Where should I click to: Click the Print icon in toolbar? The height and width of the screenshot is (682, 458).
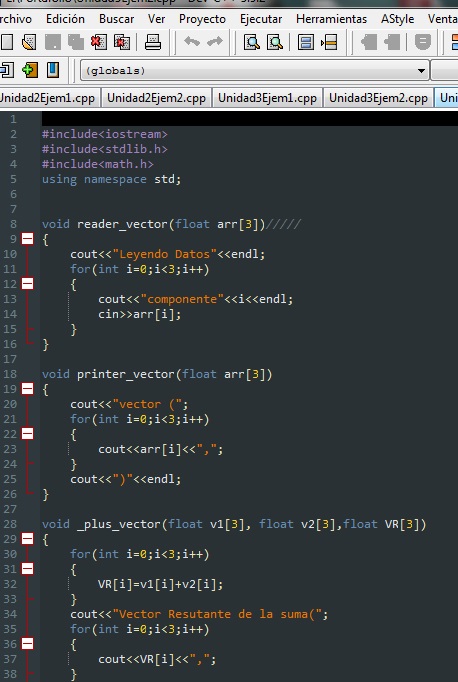[x=153, y=43]
